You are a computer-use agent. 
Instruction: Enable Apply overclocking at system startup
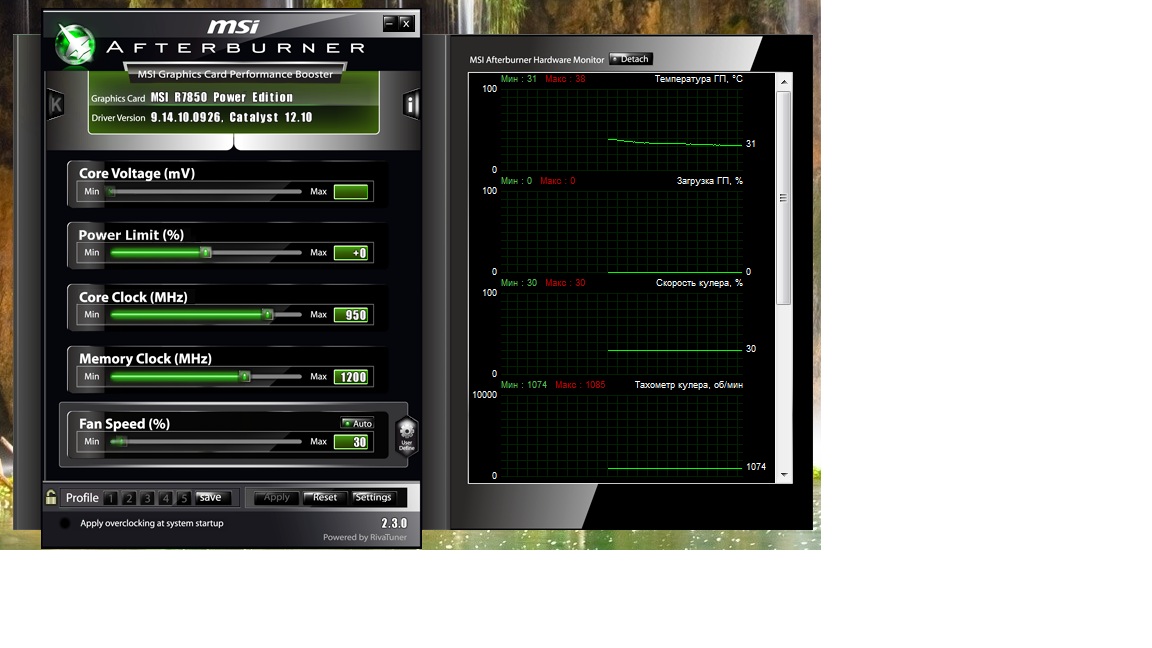point(65,523)
